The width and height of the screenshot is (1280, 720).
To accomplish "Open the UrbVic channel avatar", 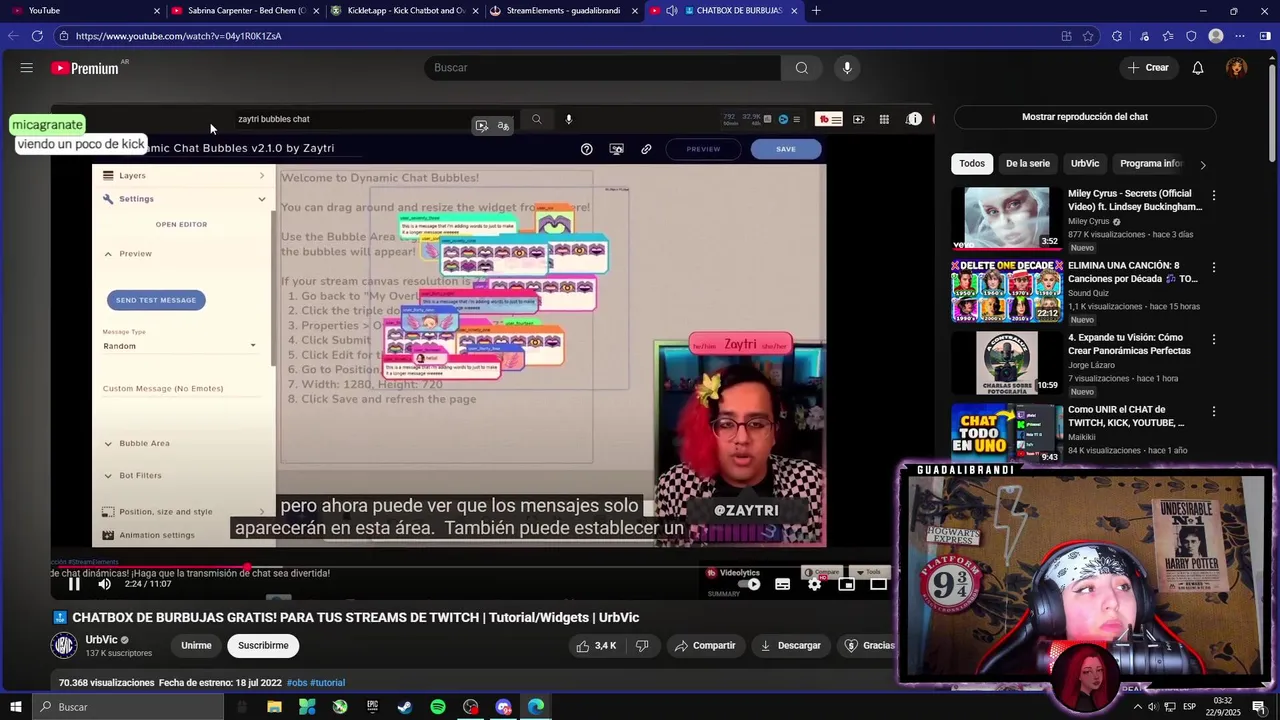I will (x=64, y=646).
